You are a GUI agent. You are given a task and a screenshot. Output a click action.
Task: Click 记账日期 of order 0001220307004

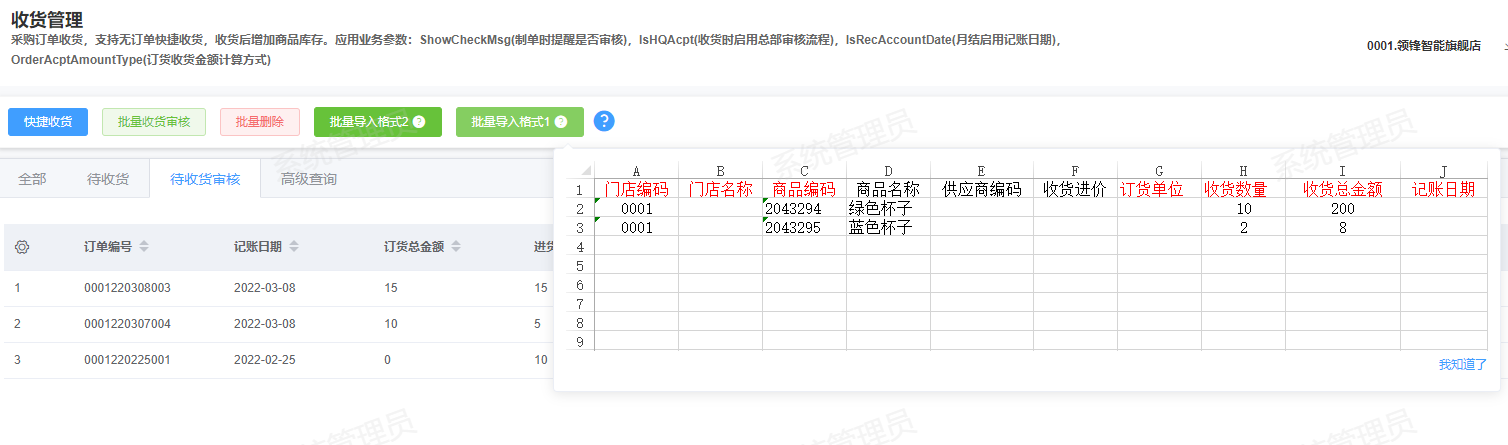pyautogui.click(x=264, y=324)
